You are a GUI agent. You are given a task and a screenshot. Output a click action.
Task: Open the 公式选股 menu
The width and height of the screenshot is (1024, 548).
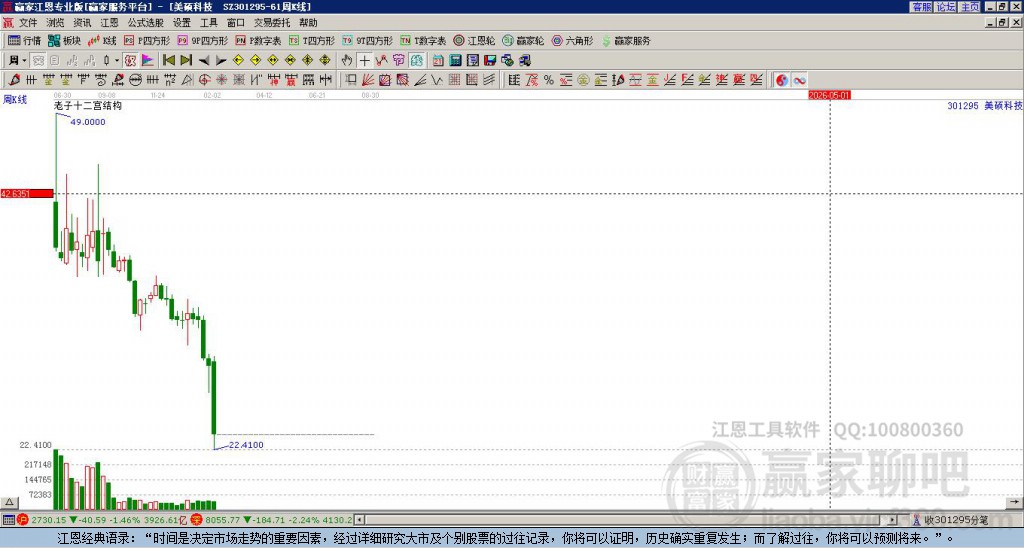click(x=146, y=23)
